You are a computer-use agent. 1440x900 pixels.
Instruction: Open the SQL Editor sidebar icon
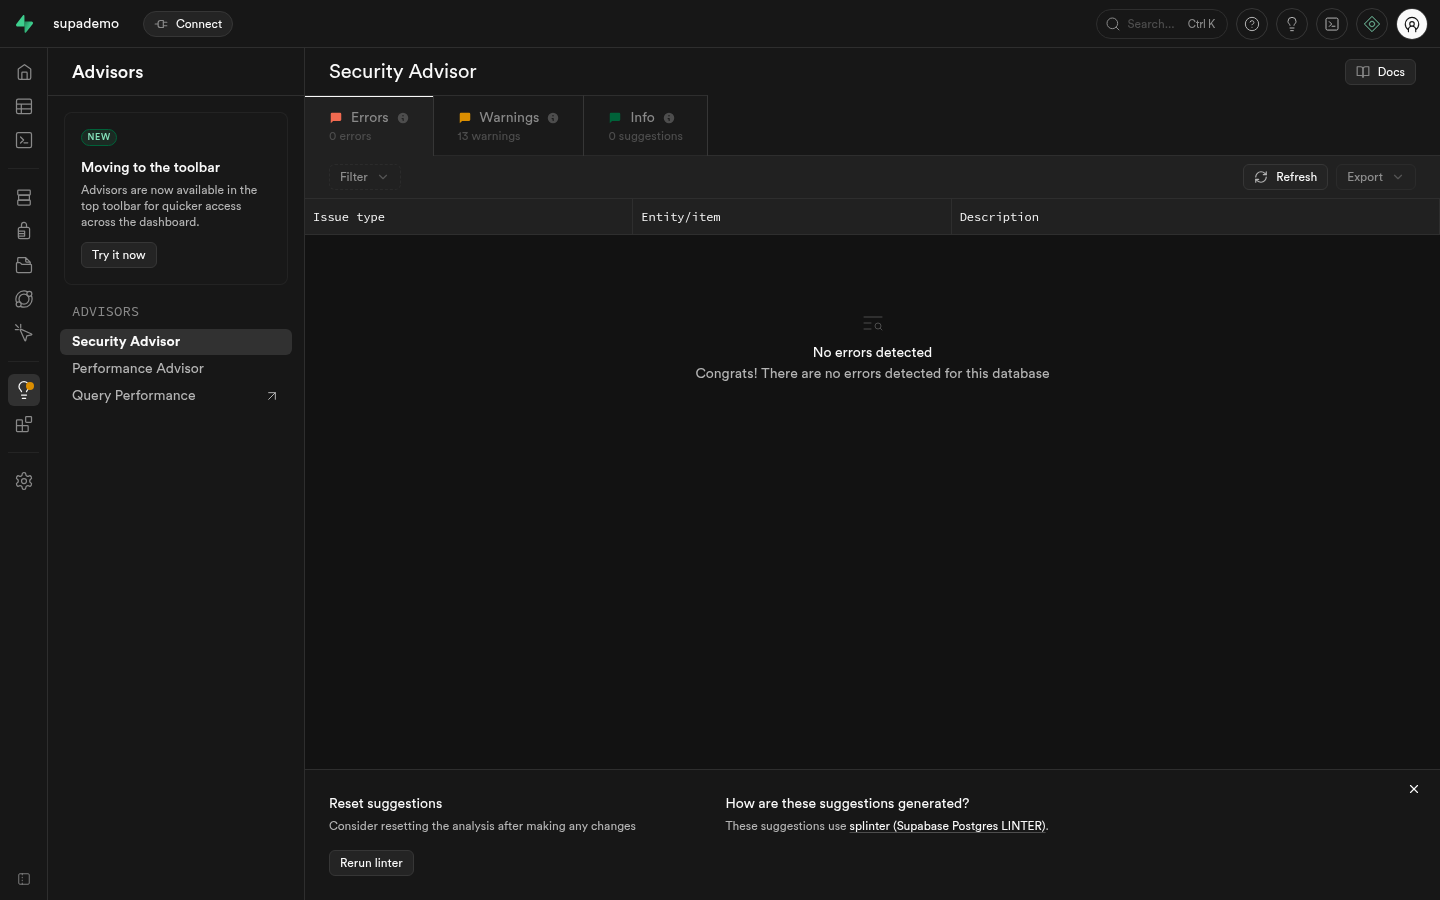click(x=24, y=140)
